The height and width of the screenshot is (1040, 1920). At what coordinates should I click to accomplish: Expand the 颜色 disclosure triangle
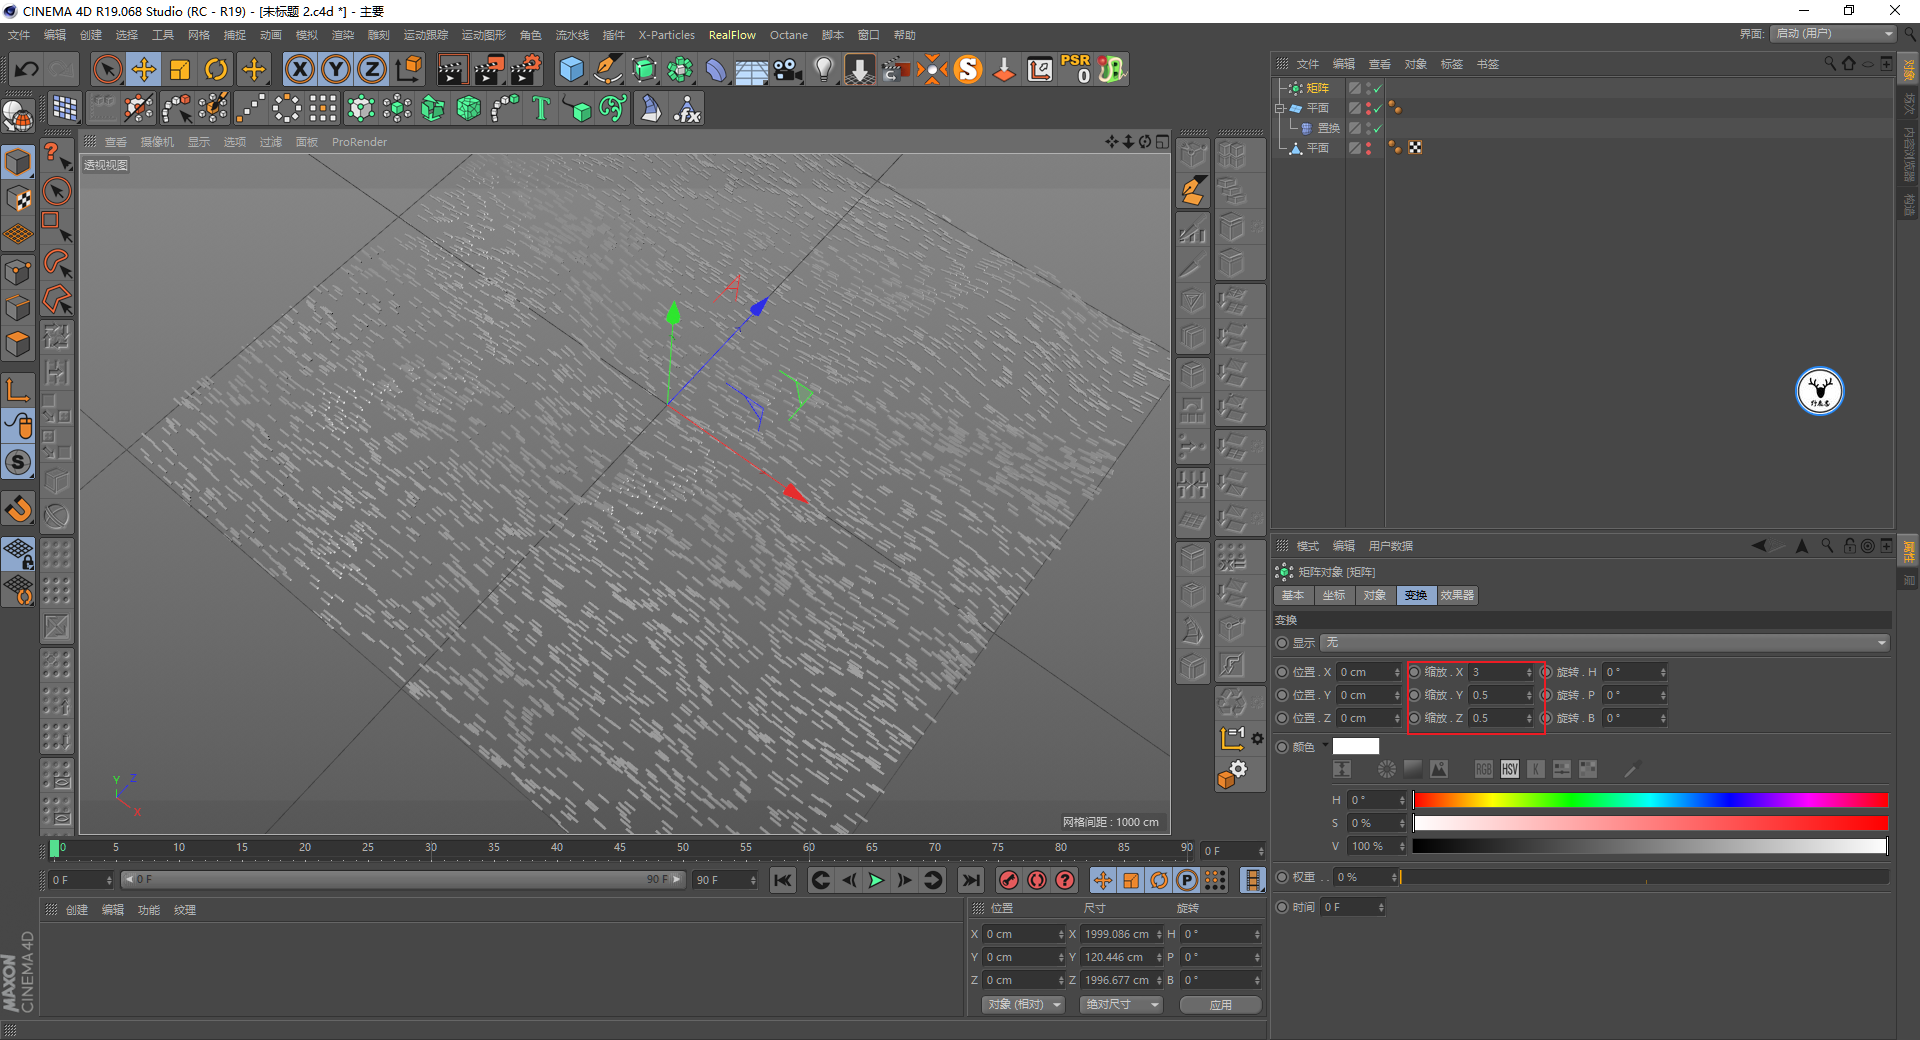click(x=1325, y=745)
